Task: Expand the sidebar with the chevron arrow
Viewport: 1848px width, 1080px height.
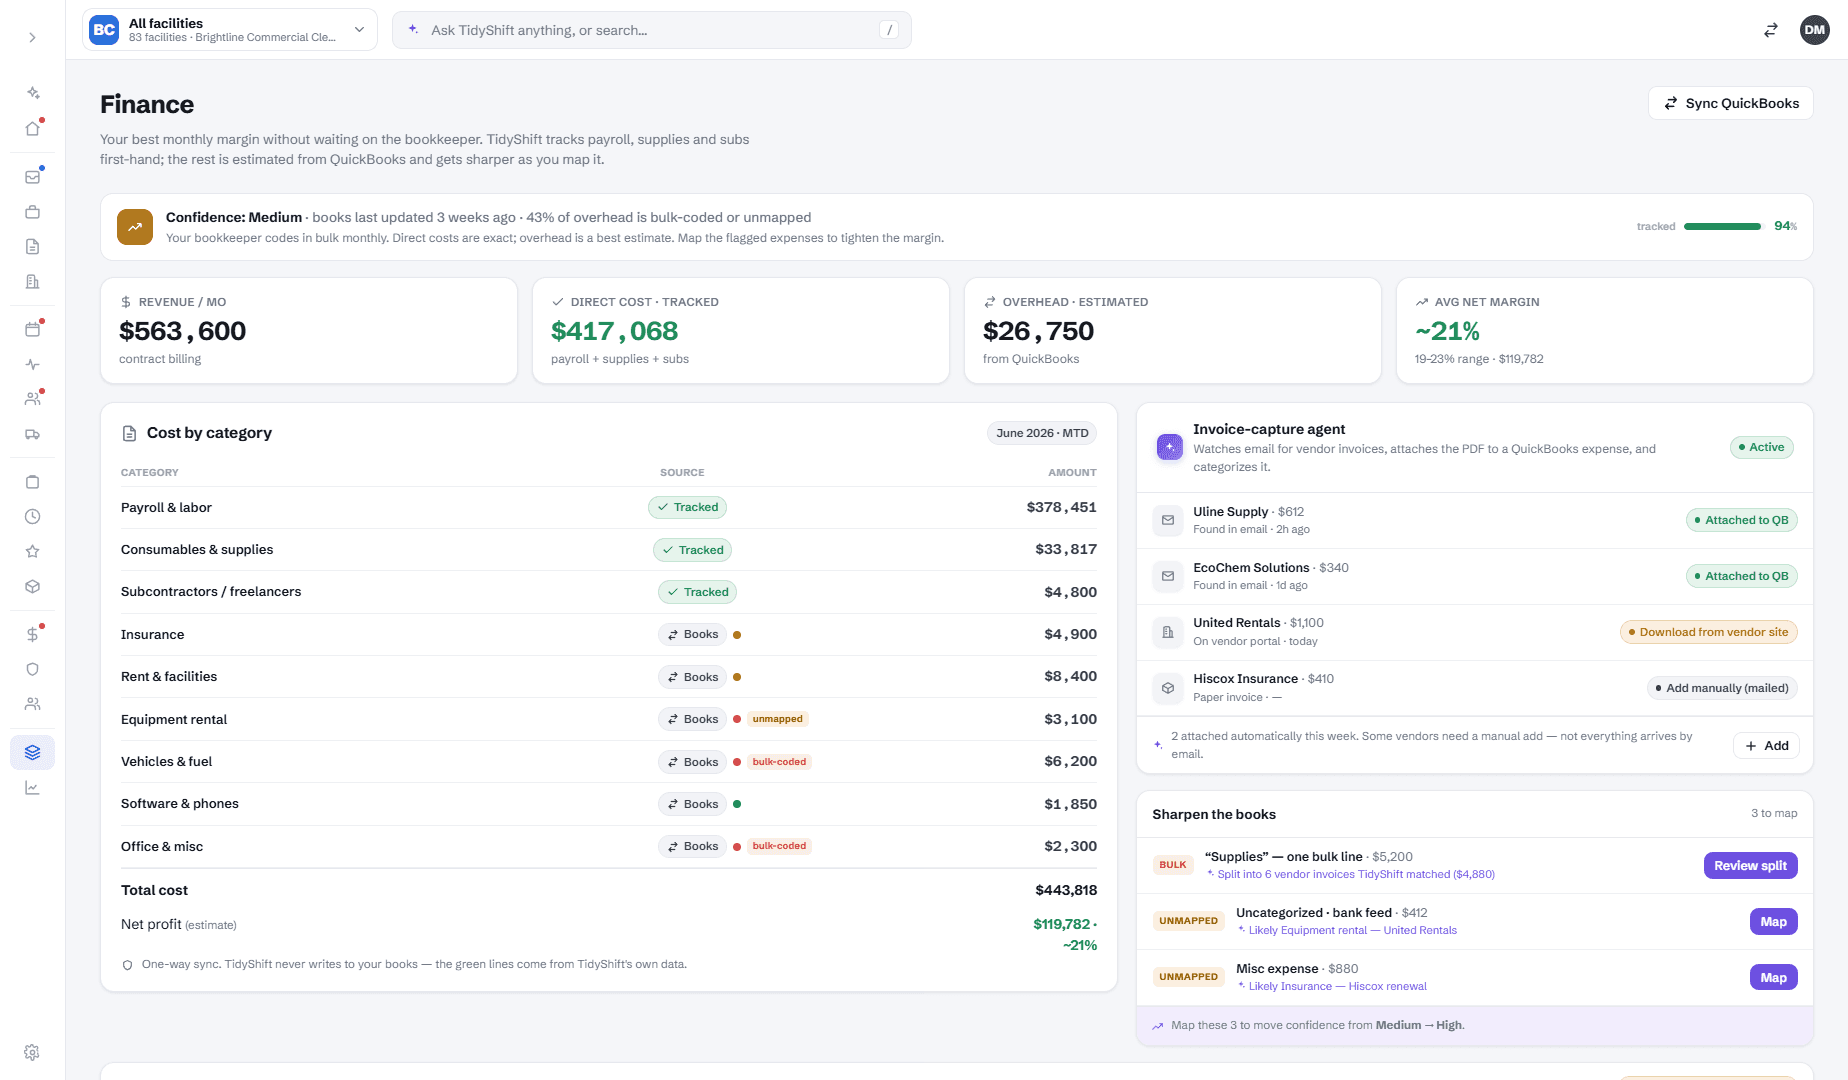Action: 32,37
